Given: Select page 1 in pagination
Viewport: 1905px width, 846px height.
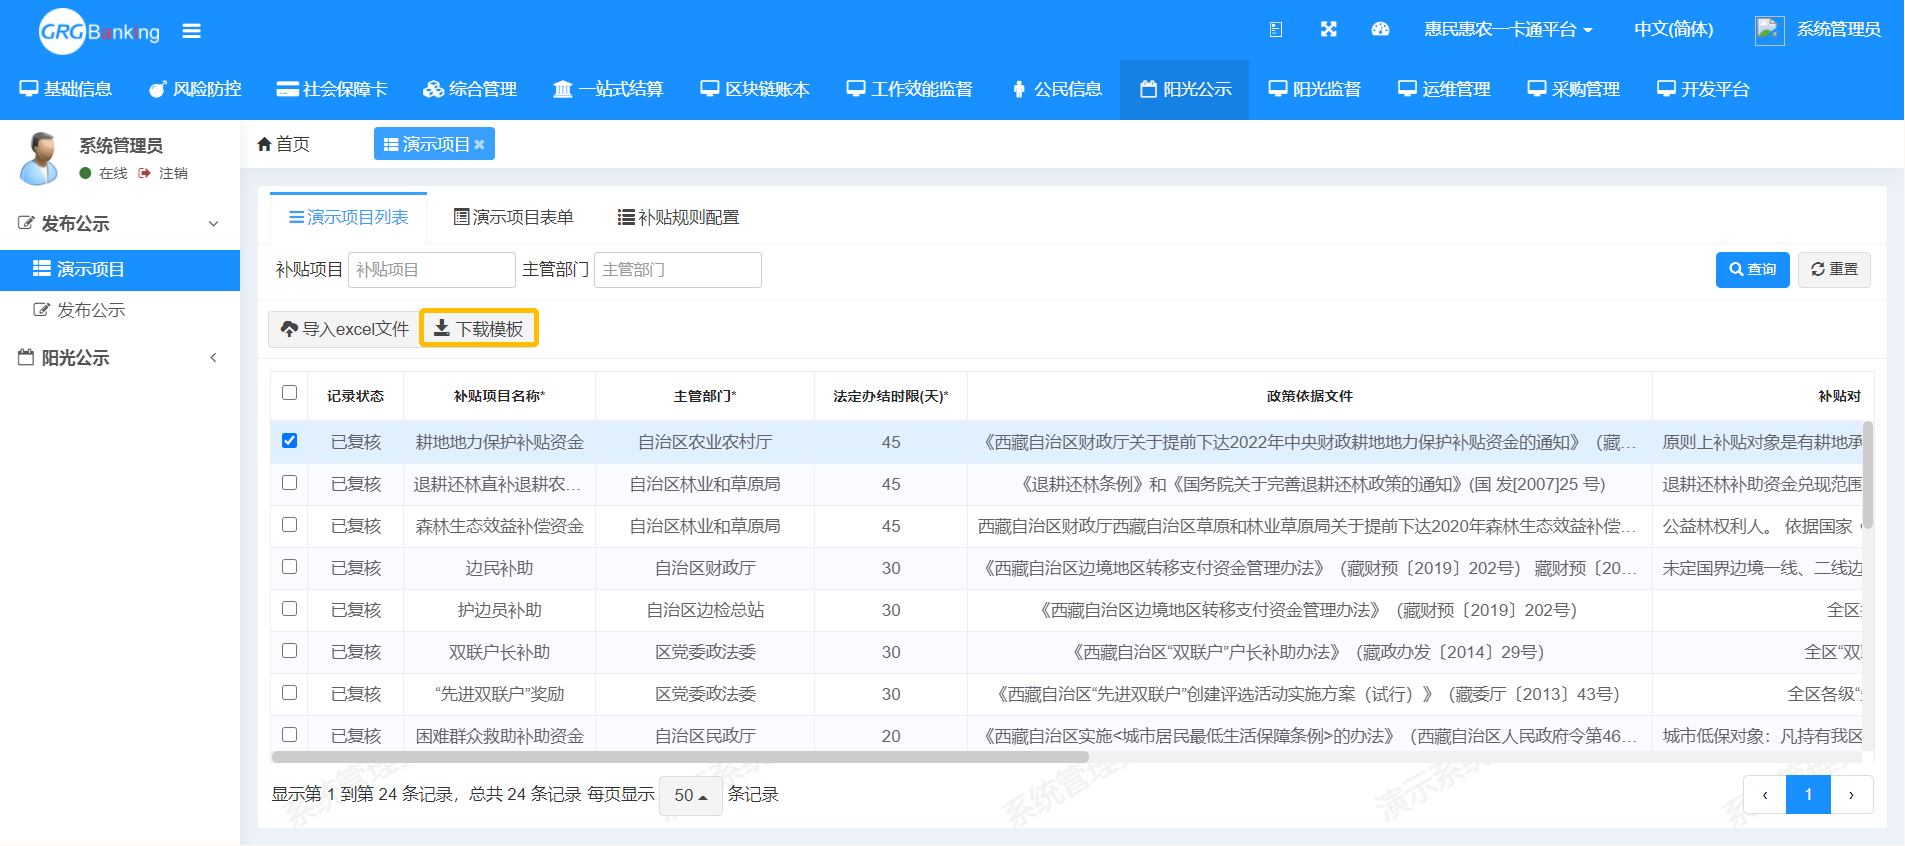Looking at the screenshot, I should coord(1808,795).
